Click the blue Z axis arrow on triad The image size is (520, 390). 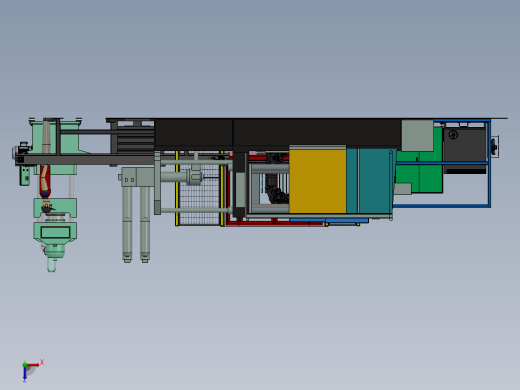pyautogui.click(x=25, y=374)
